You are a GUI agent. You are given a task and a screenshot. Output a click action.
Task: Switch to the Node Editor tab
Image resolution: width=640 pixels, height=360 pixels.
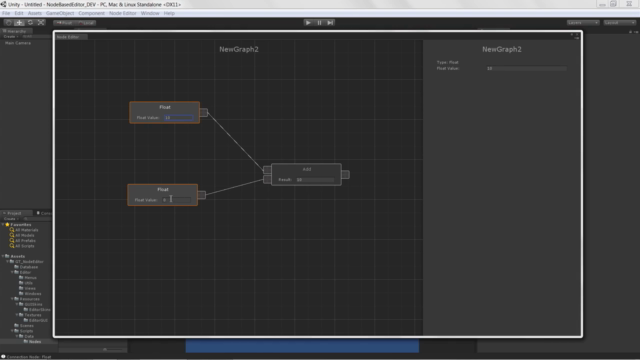pyautogui.click(x=71, y=37)
